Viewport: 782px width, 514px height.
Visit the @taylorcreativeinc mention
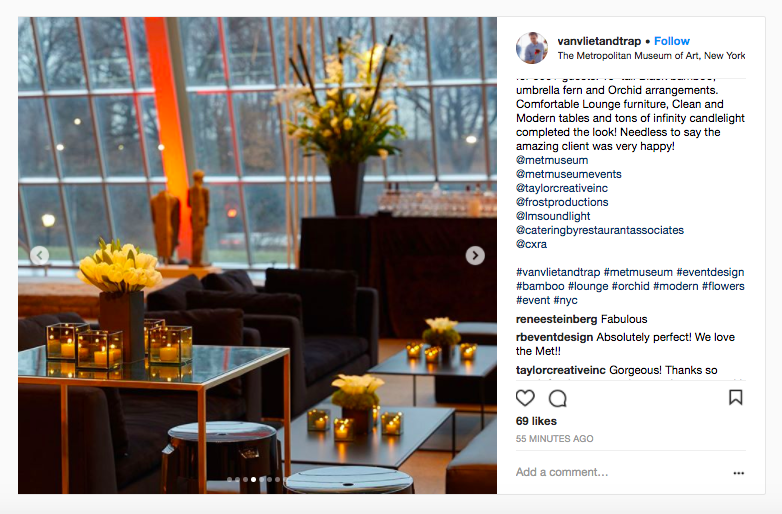(562, 188)
